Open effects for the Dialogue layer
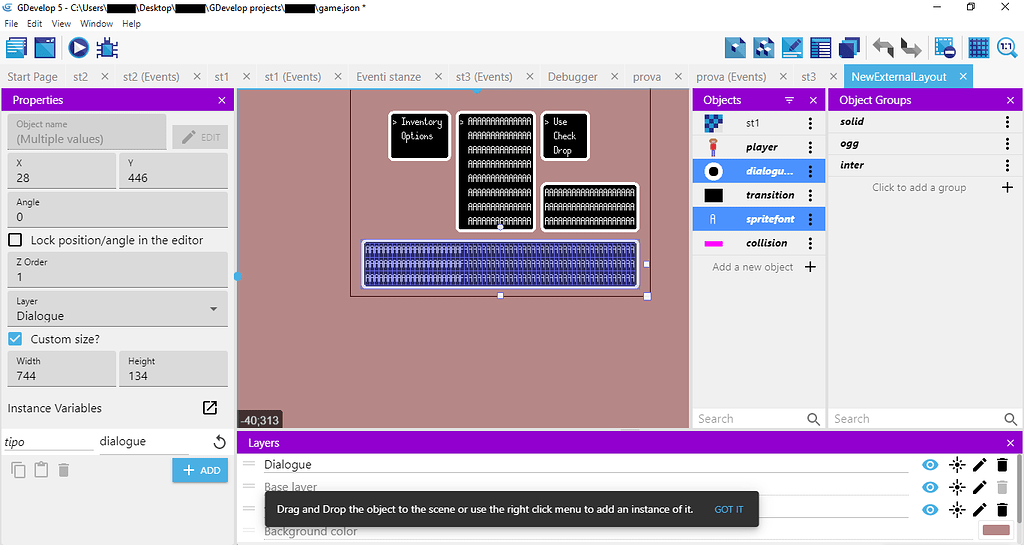Image resolution: width=1024 pixels, height=545 pixels. coord(957,465)
